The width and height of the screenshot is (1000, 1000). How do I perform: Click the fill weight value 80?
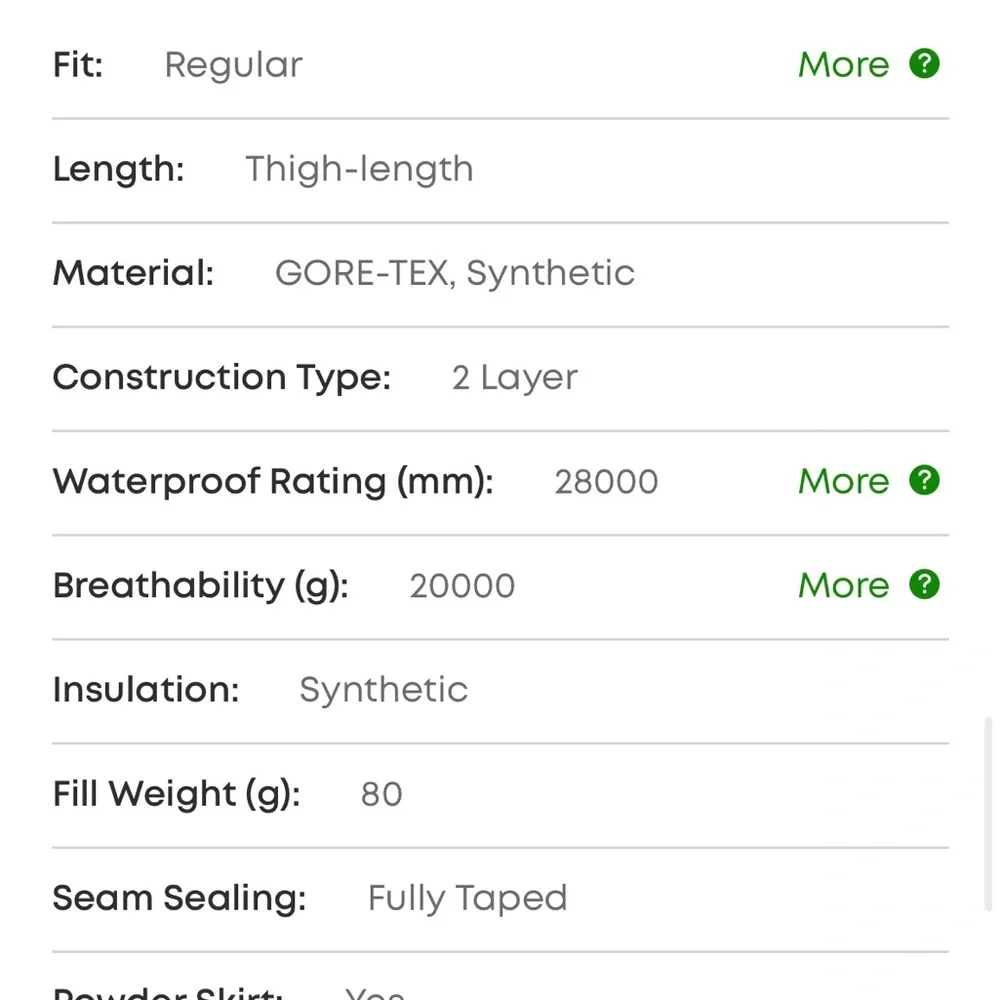(x=381, y=795)
